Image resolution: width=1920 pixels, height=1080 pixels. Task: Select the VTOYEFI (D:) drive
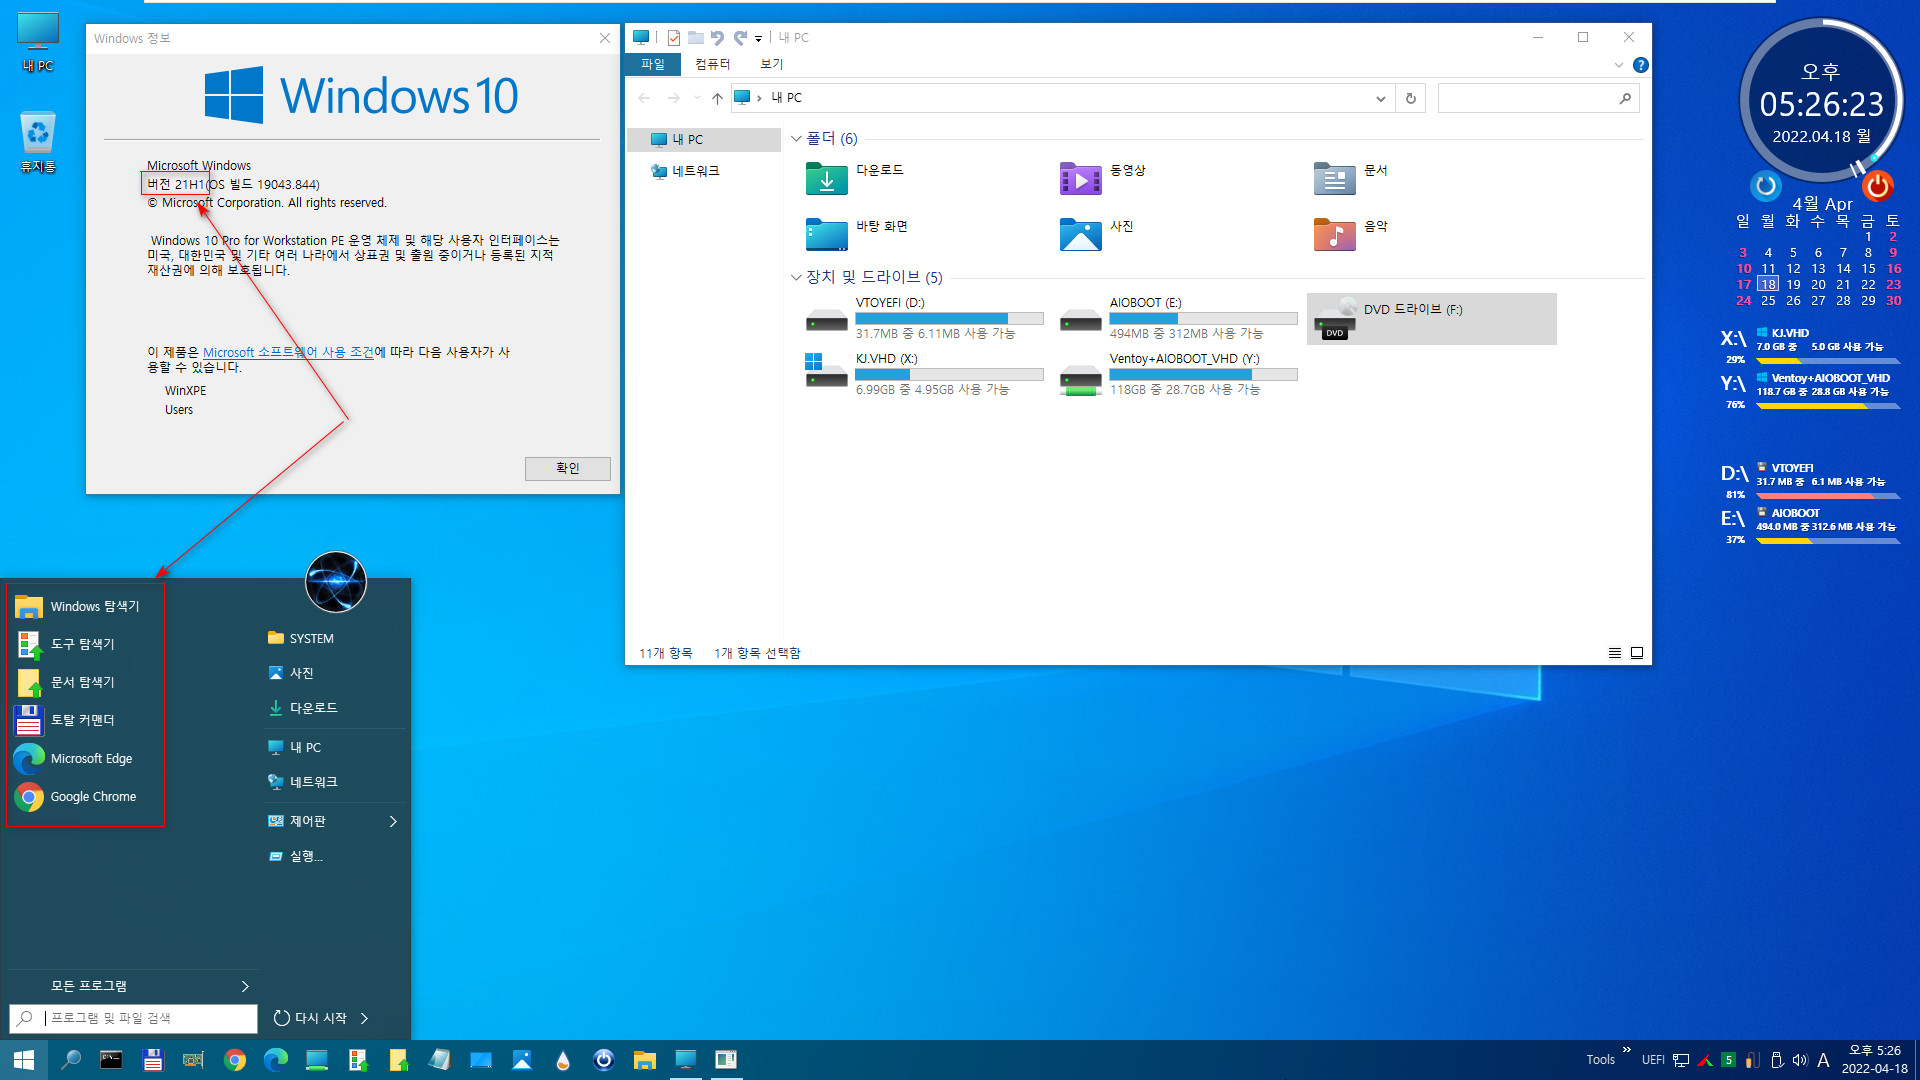[925, 318]
